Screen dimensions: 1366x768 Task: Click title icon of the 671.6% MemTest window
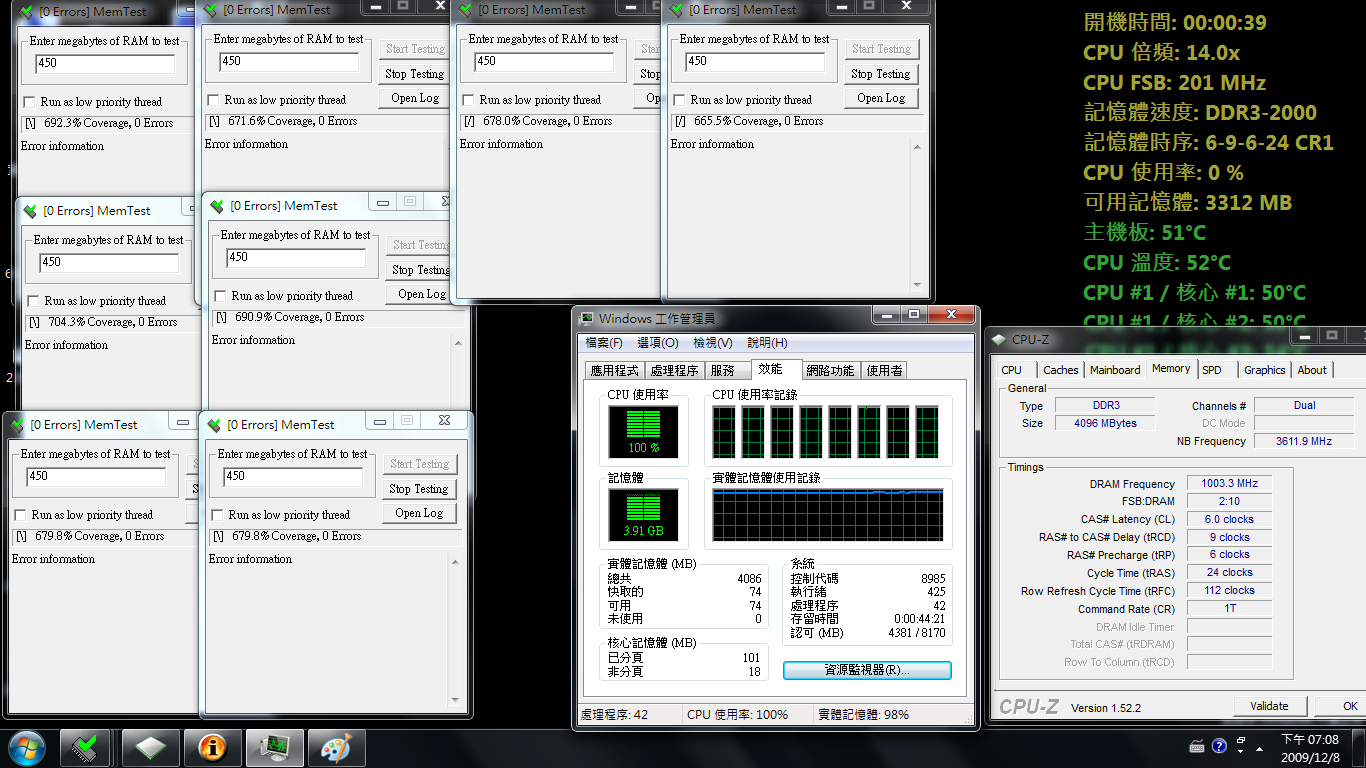tap(212, 10)
